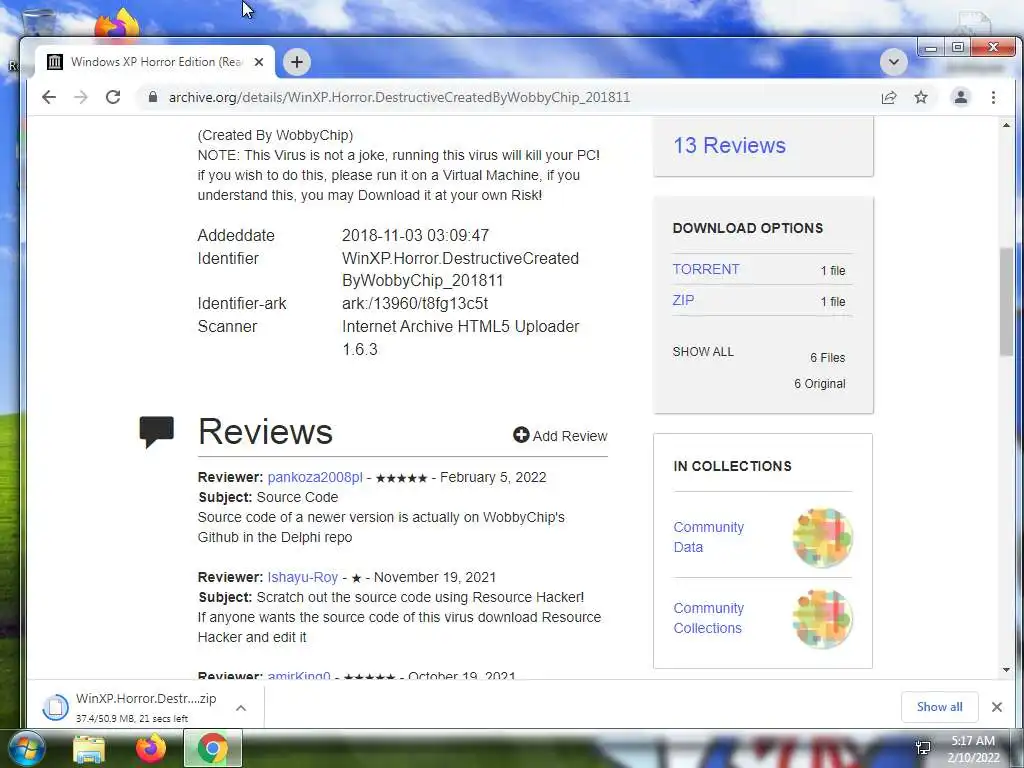
Task: Open the Chrome profile avatar icon
Action: (x=961, y=97)
